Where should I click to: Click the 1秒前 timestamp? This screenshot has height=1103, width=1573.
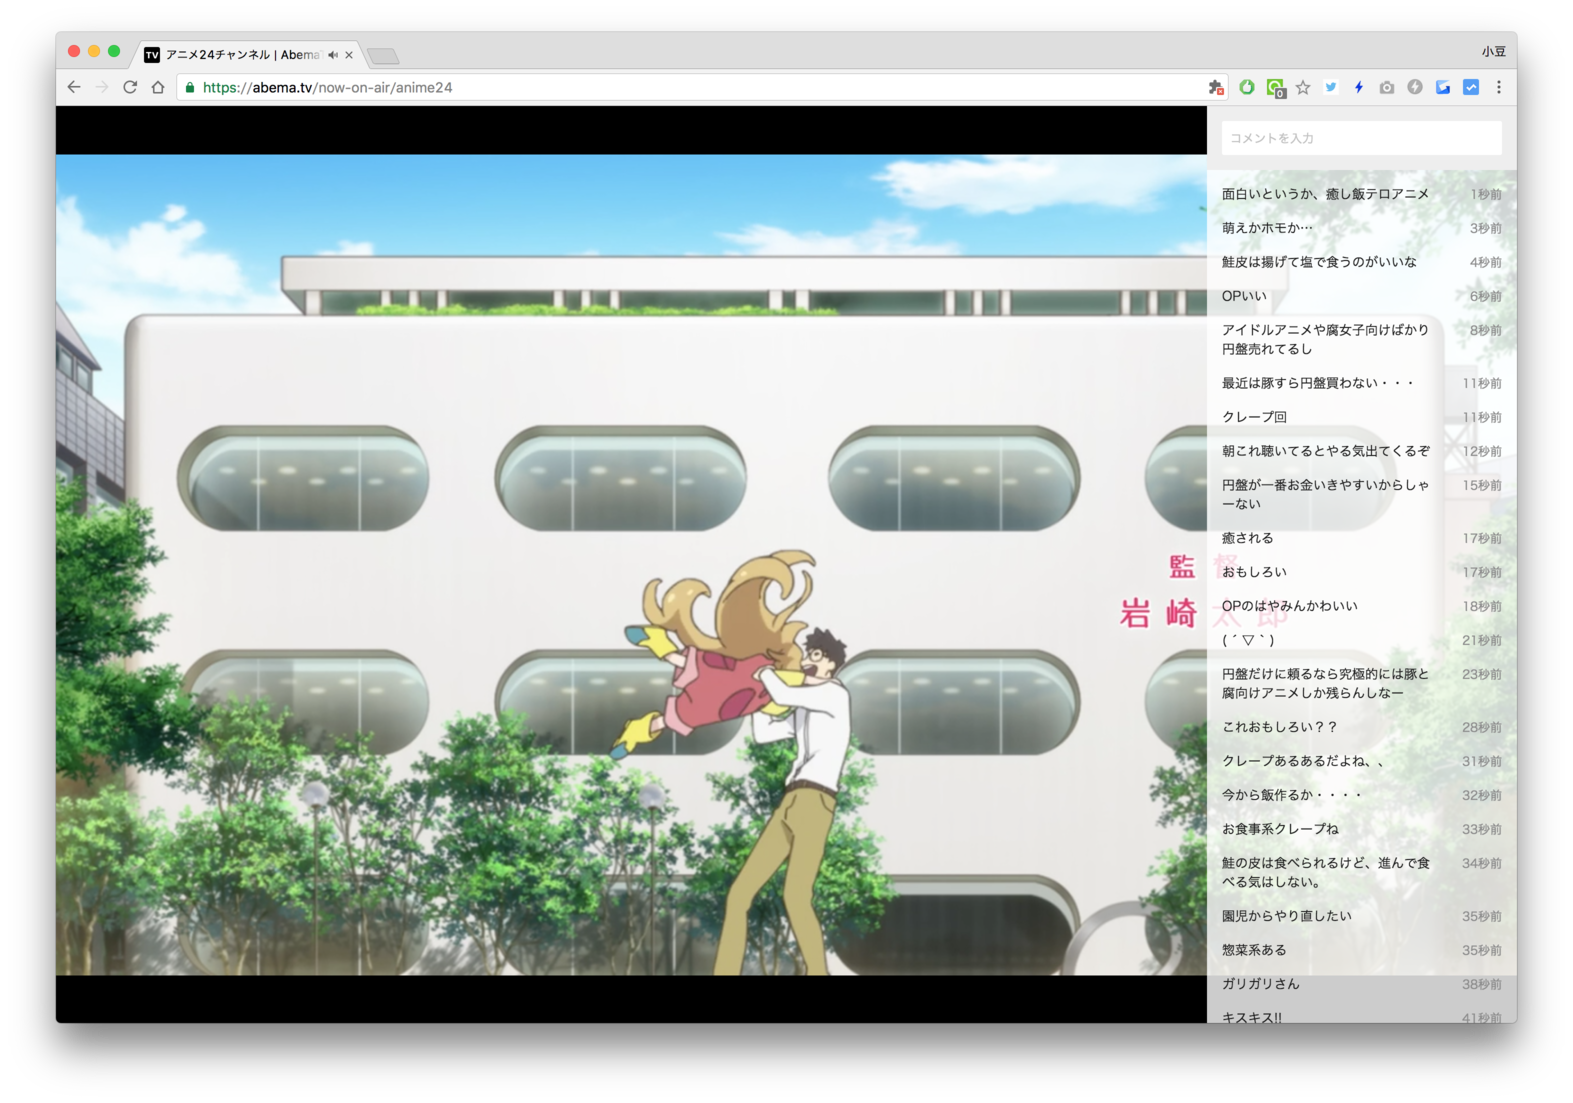pyautogui.click(x=1486, y=195)
